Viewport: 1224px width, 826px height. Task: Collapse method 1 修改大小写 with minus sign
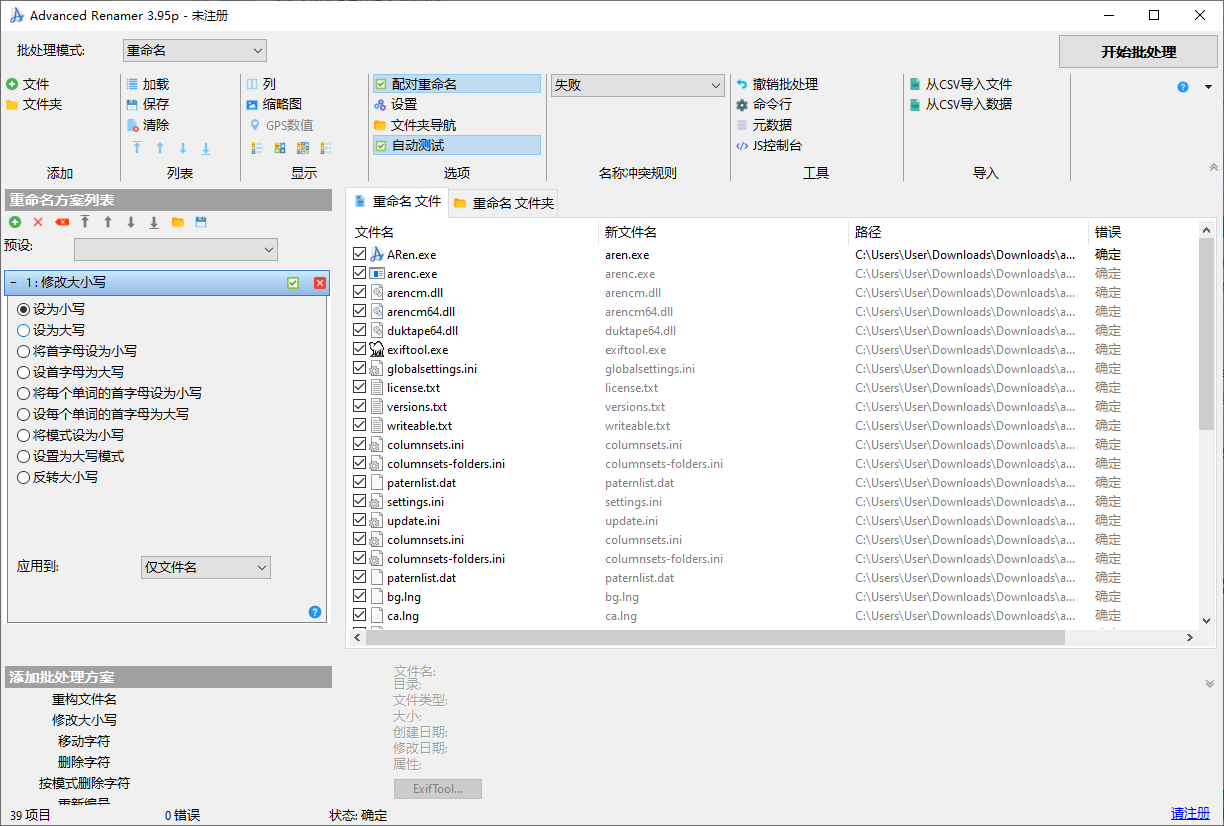click(14, 283)
